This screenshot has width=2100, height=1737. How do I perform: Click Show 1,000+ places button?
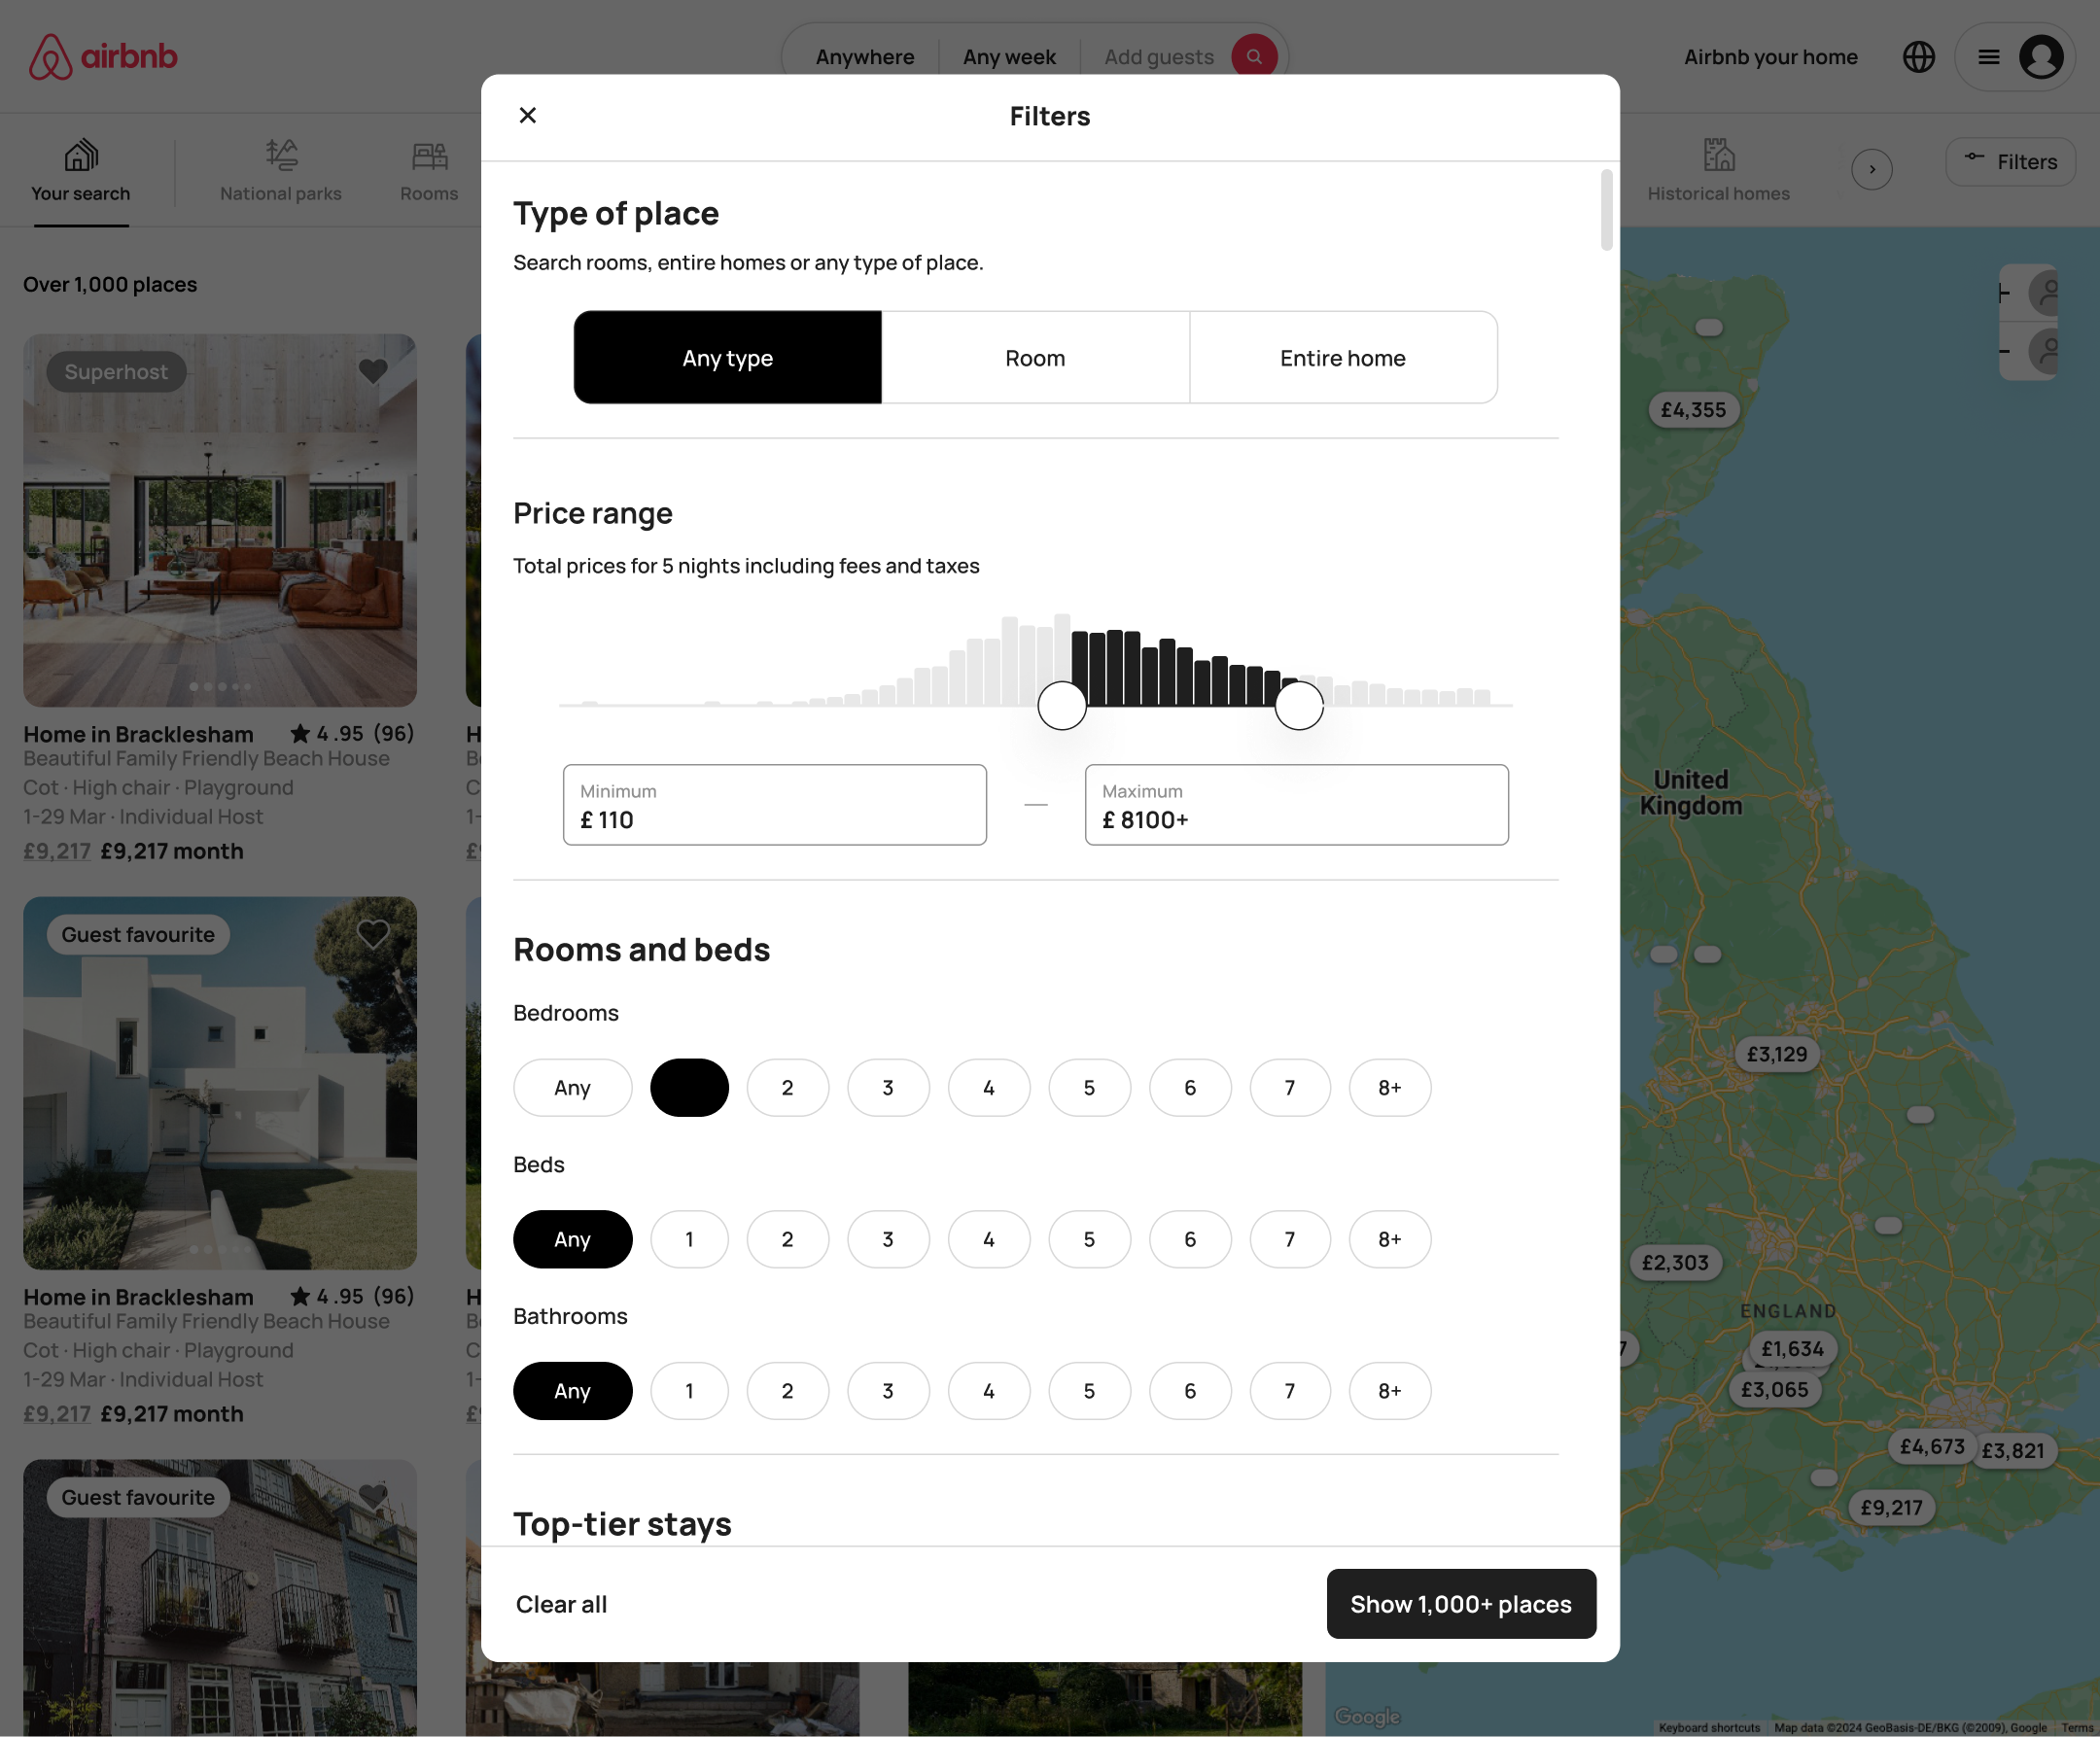[1460, 1603]
